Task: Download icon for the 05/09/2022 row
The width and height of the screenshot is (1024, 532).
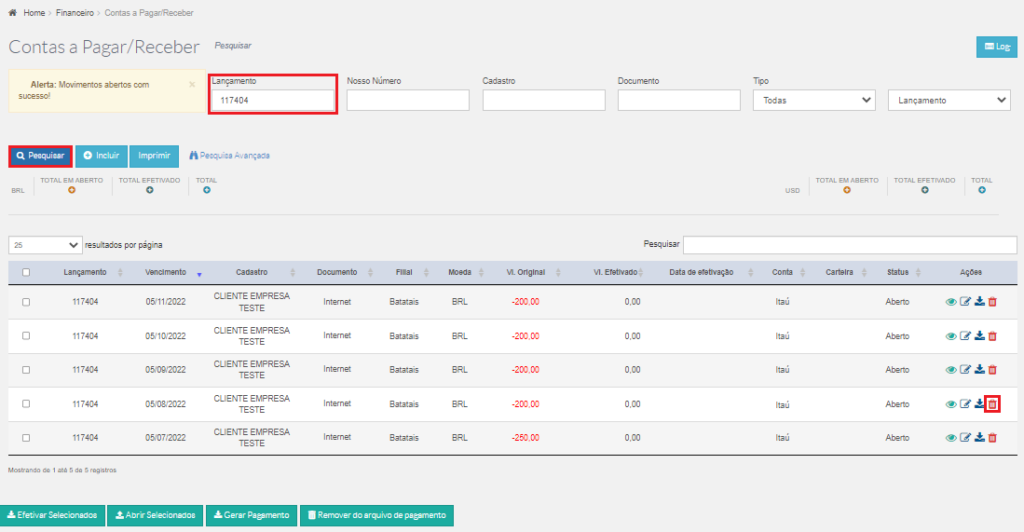Action: [x=980, y=369]
